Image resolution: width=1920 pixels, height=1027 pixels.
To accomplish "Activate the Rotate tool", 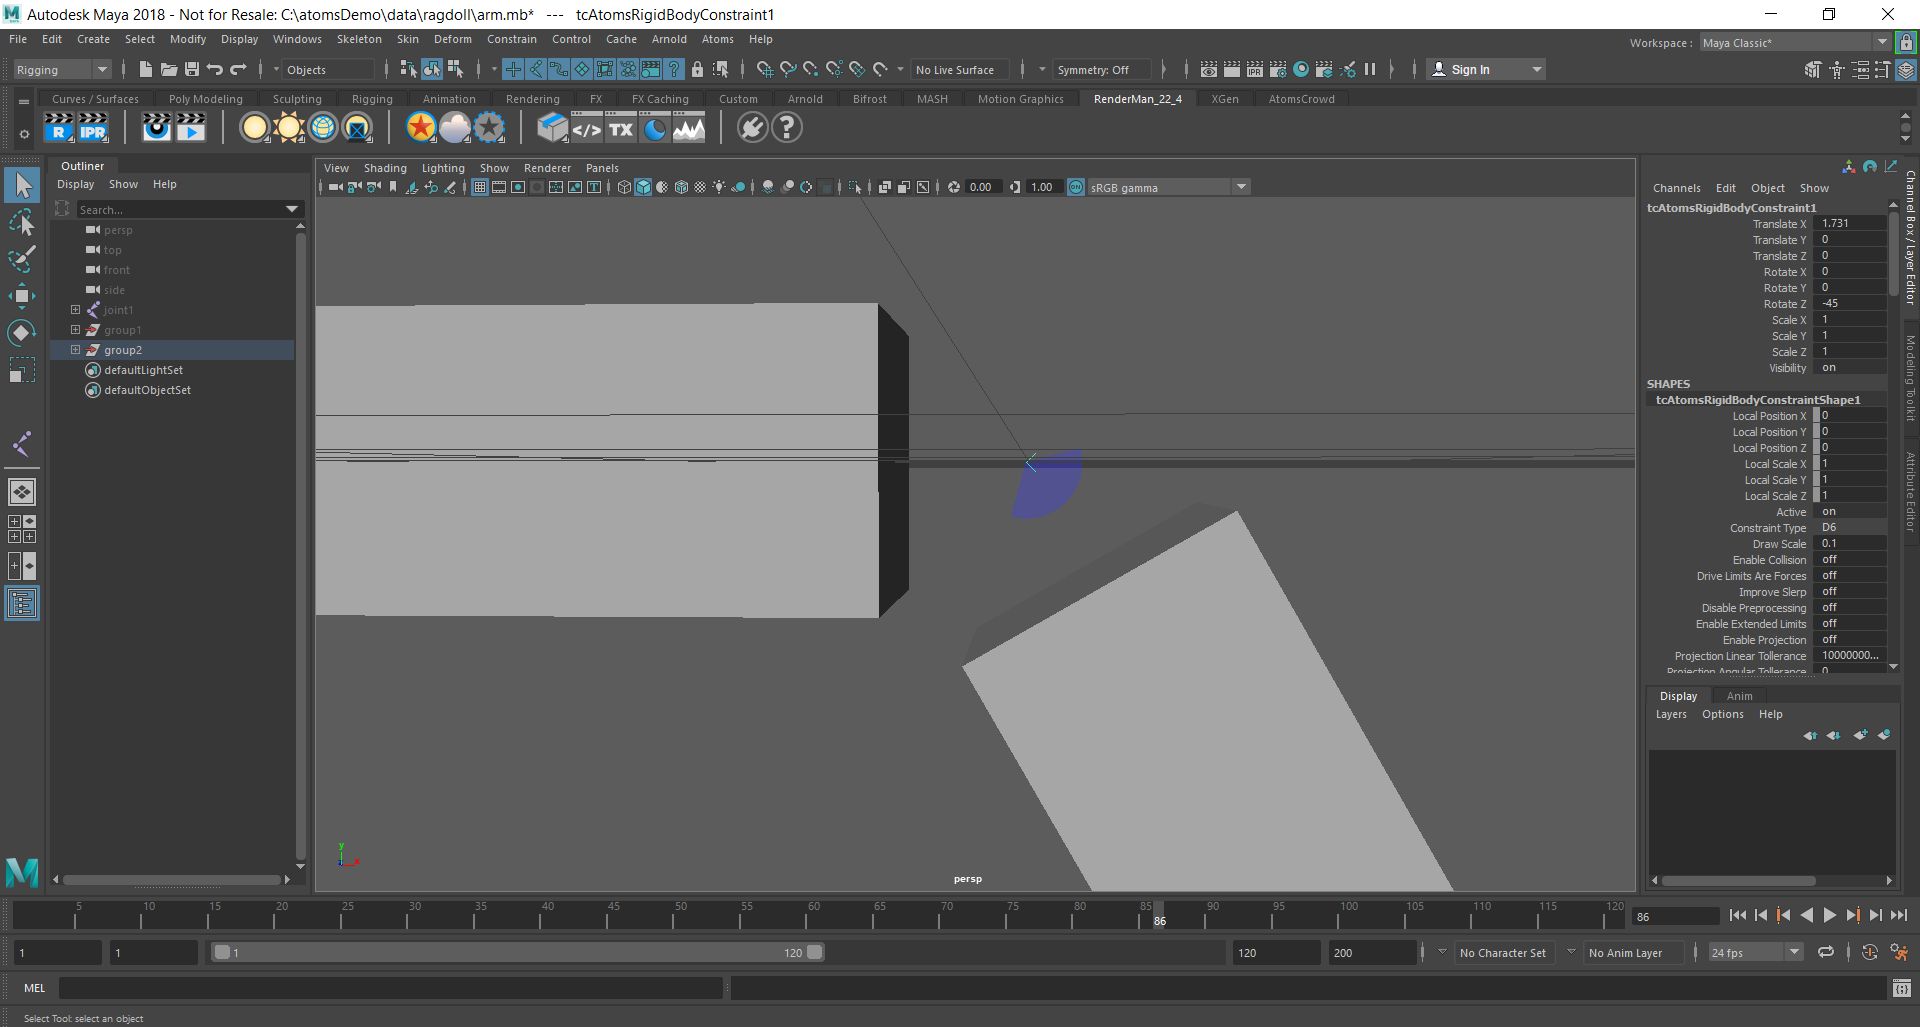I will tap(21, 332).
